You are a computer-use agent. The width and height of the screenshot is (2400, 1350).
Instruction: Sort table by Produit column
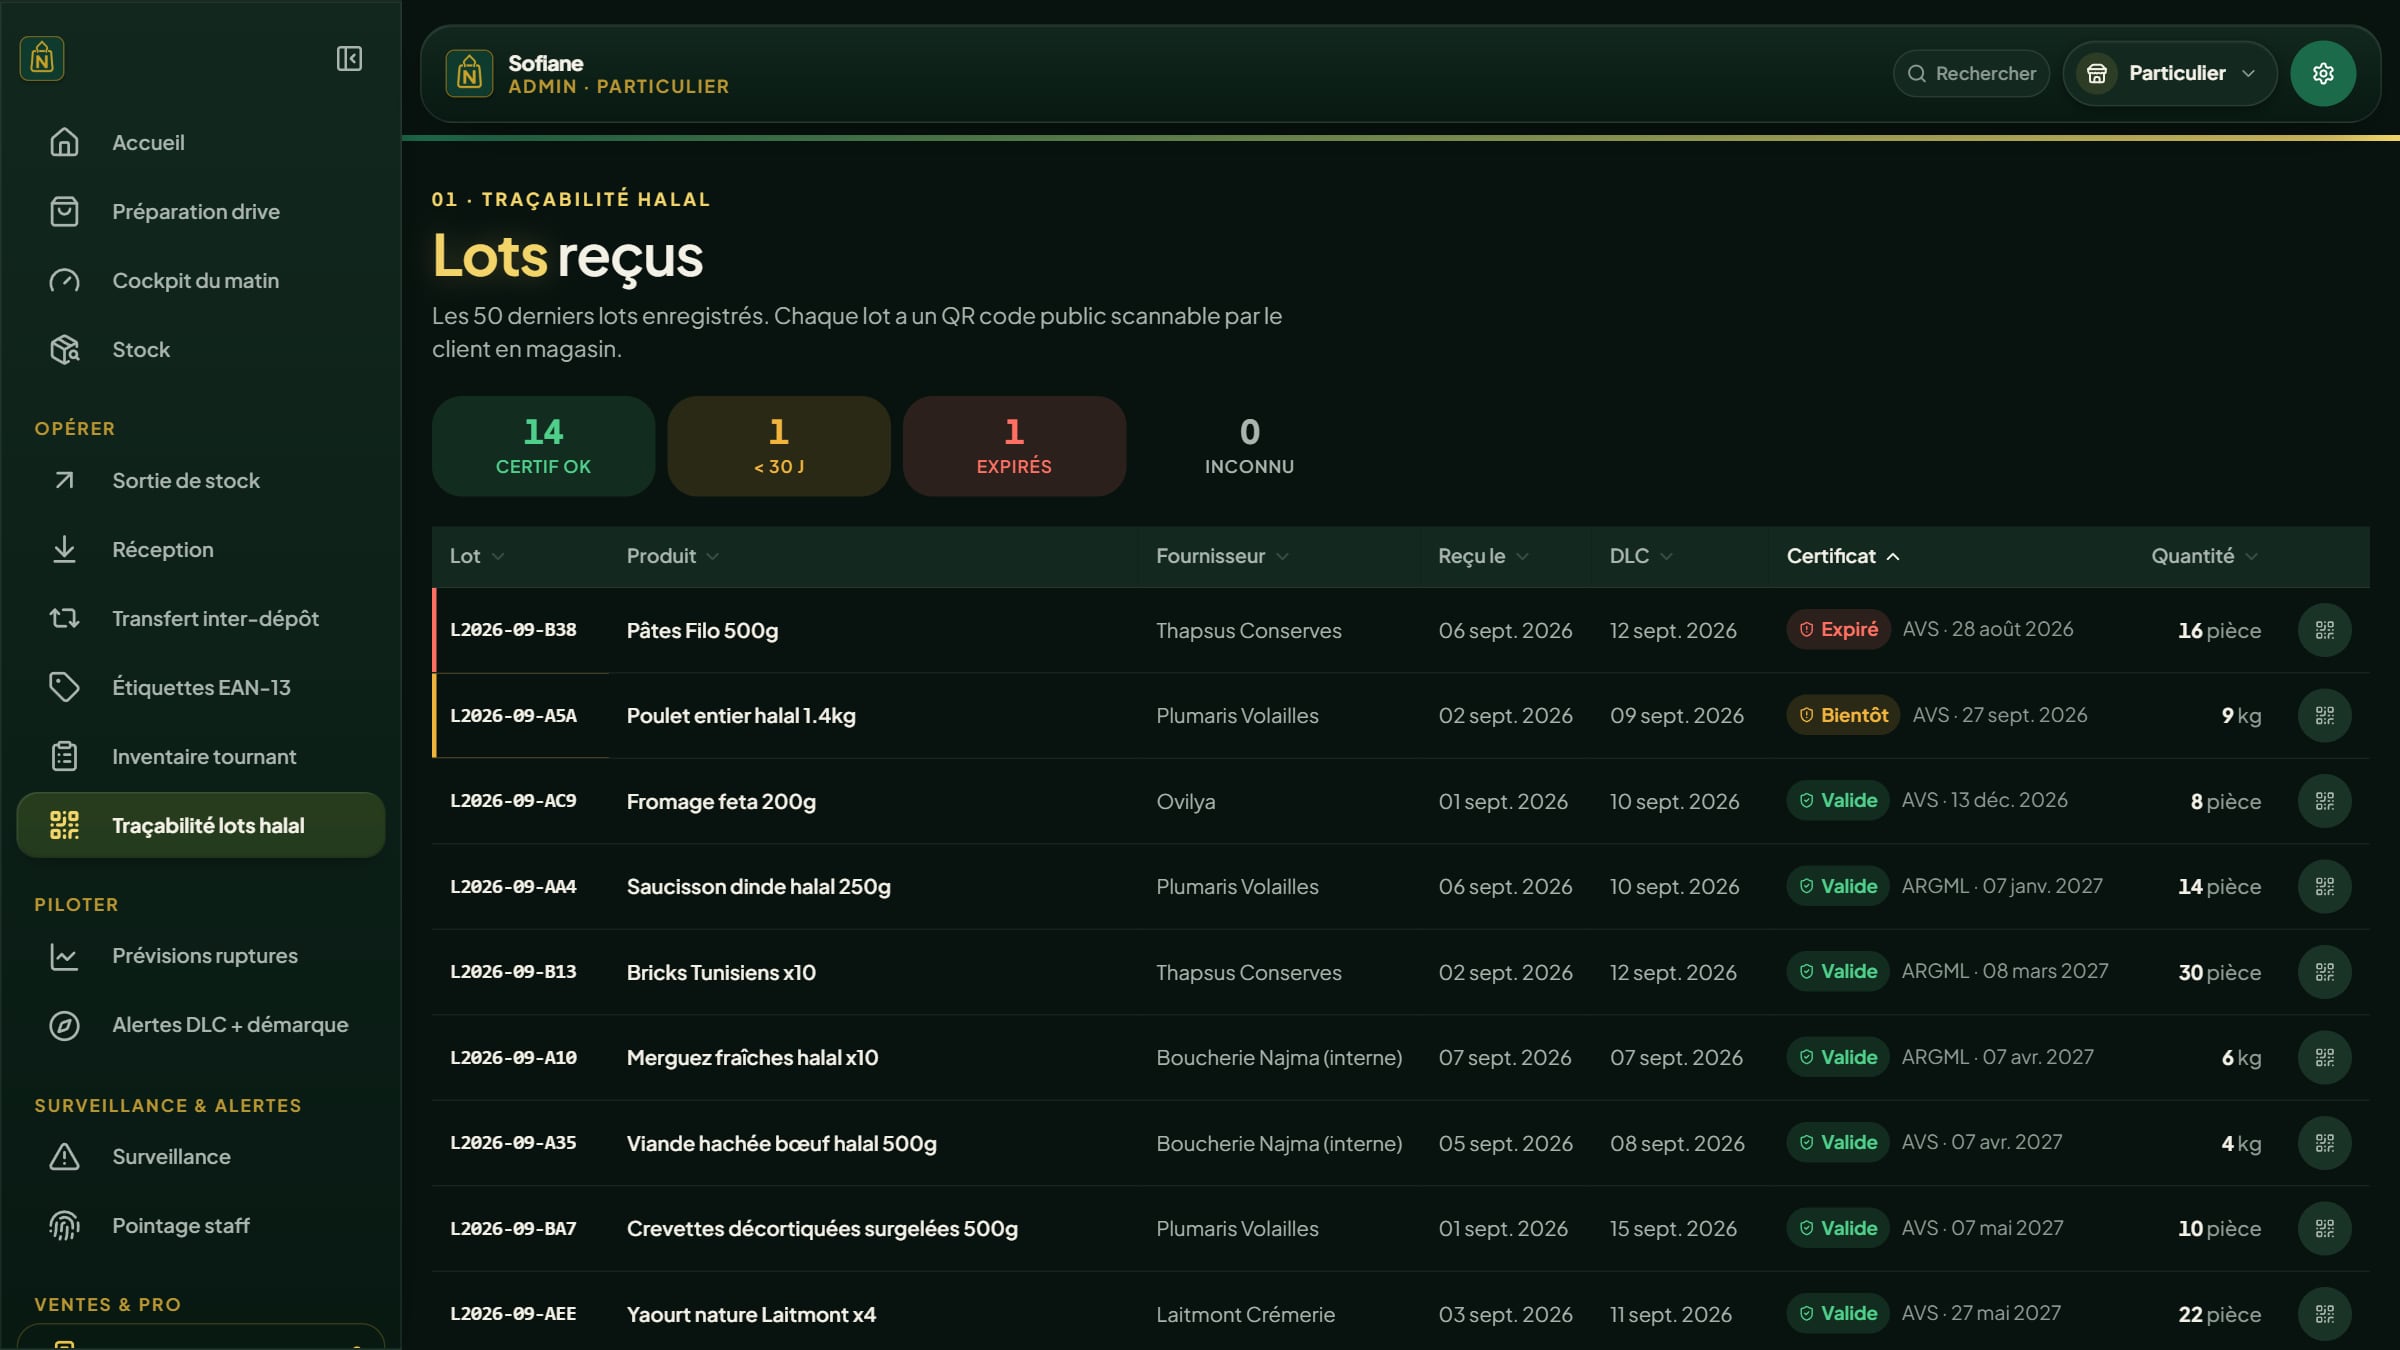672,556
